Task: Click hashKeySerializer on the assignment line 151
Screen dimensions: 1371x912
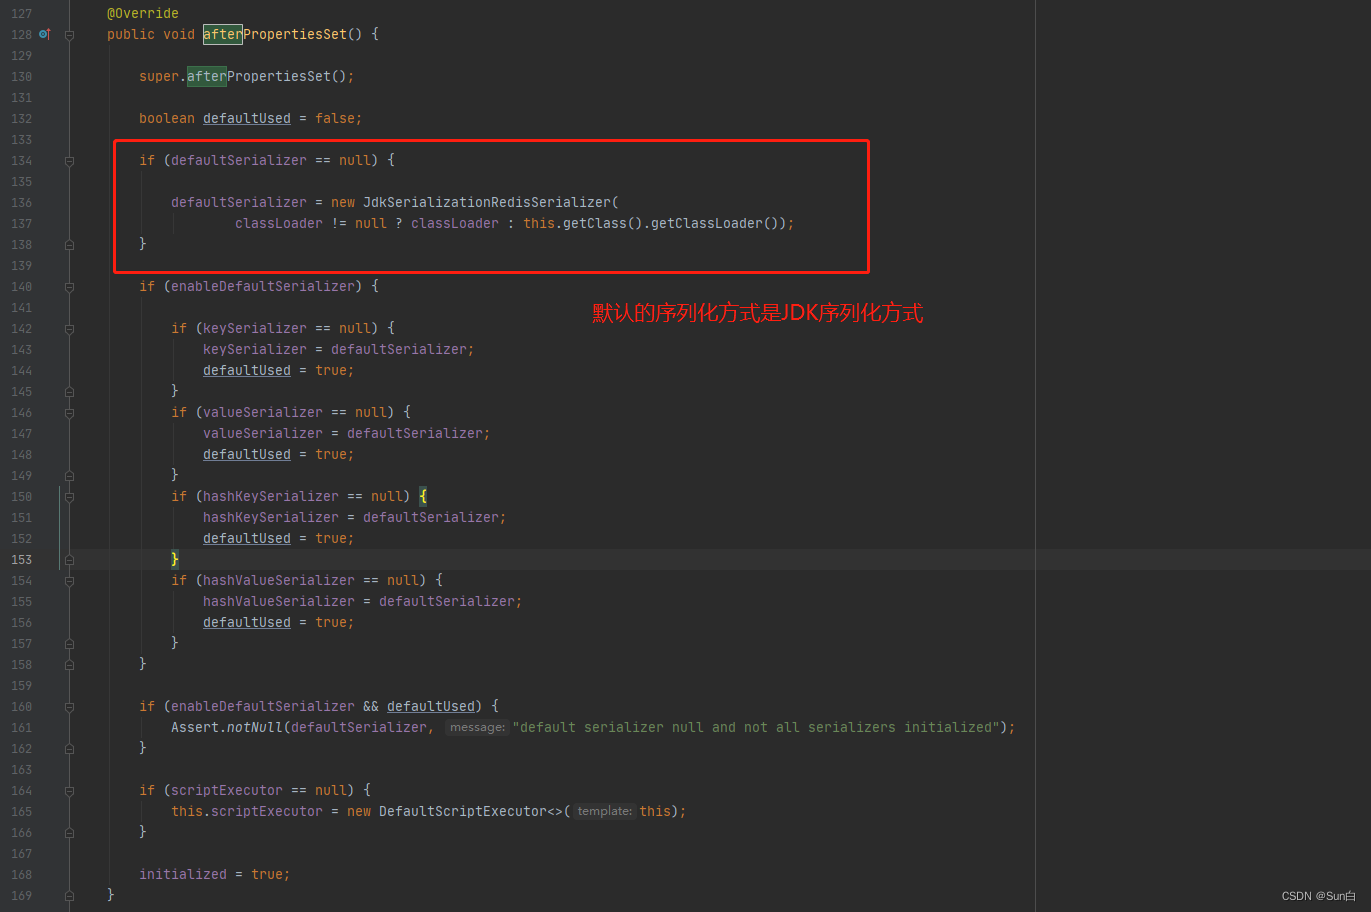Action: (x=271, y=517)
